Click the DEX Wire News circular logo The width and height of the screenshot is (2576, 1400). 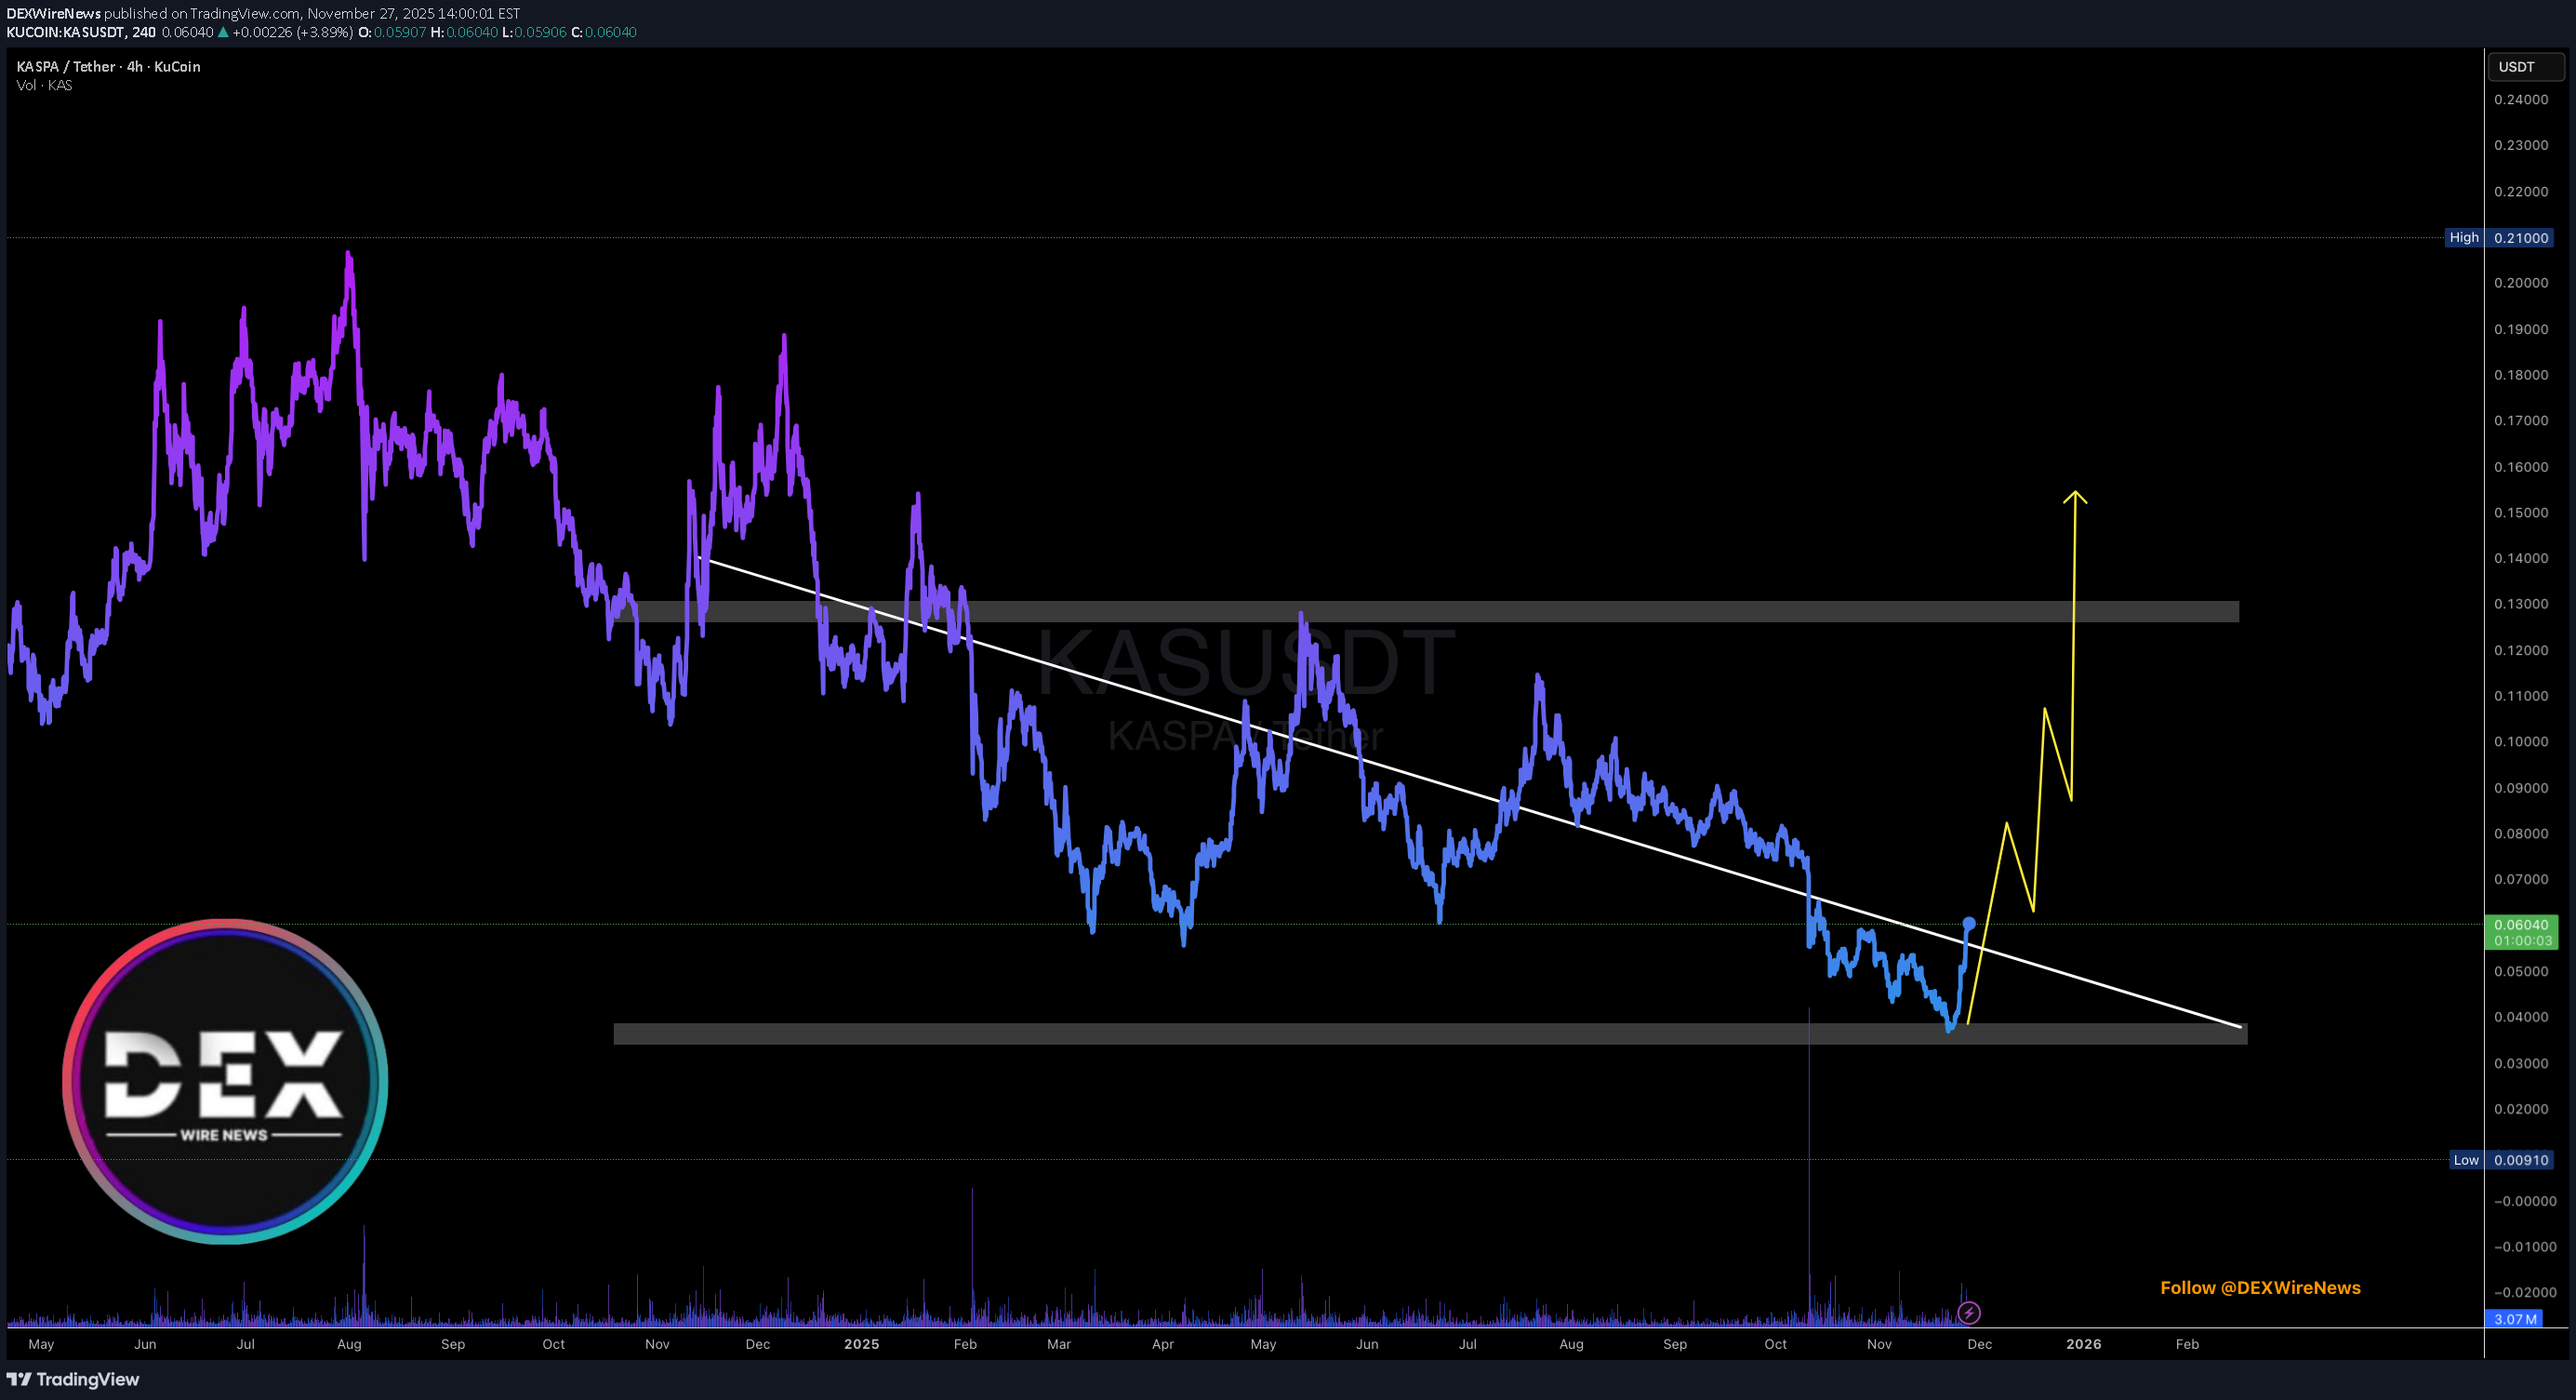coord(225,1081)
